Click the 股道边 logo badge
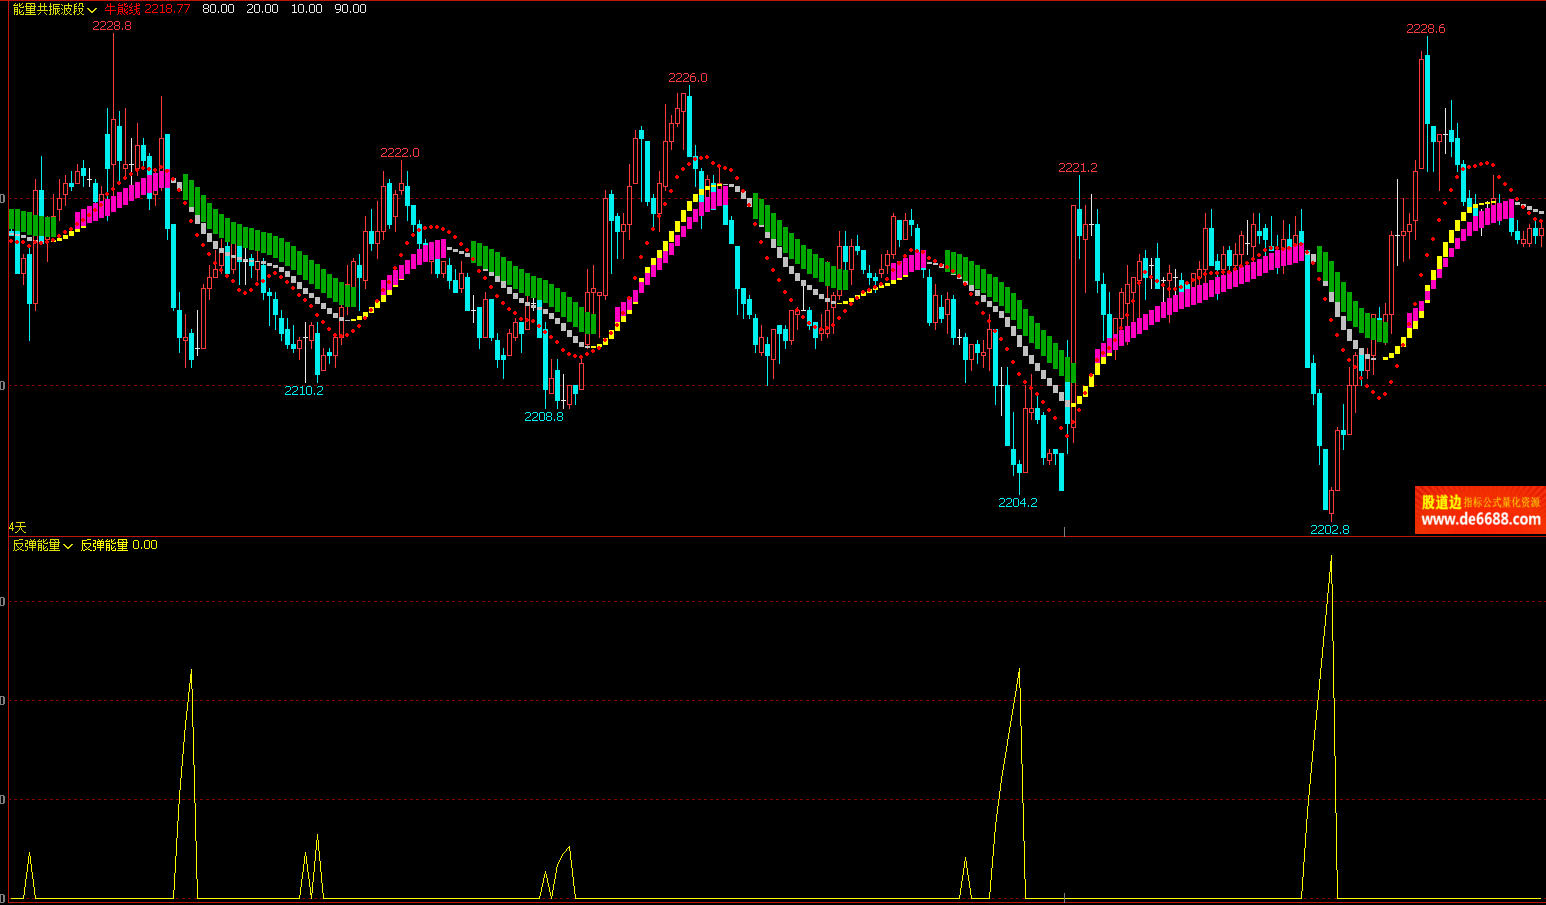Image resolution: width=1546 pixels, height=905 pixels. point(1441,502)
